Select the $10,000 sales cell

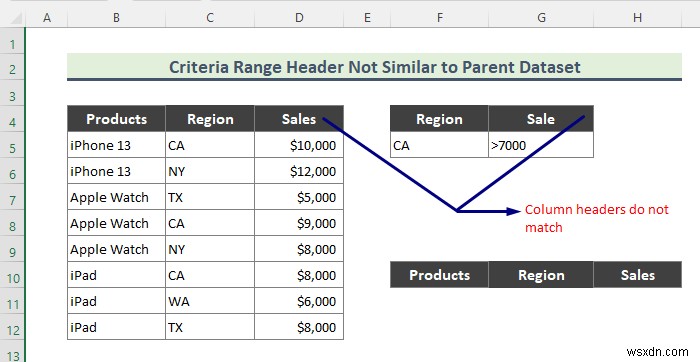coord(299,145)
